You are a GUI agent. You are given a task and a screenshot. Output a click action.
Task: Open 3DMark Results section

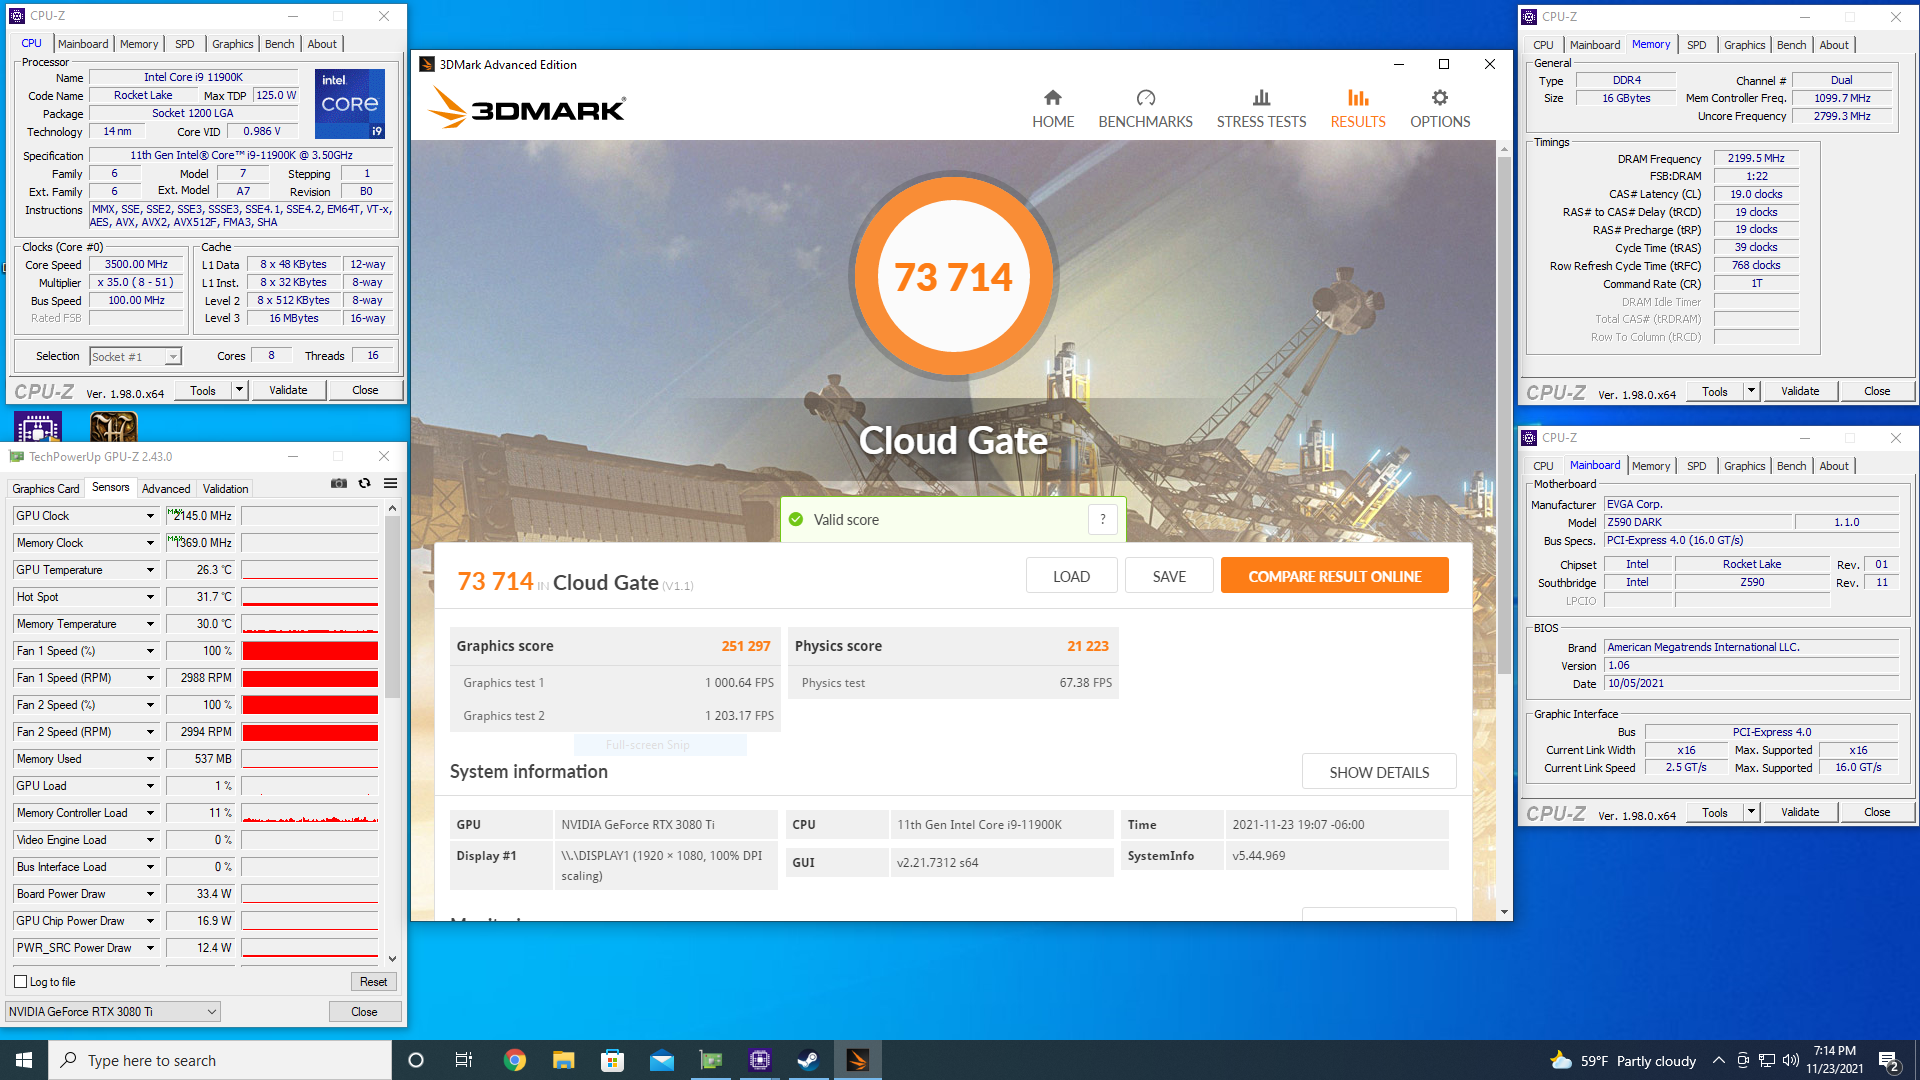coord(1357,109)
